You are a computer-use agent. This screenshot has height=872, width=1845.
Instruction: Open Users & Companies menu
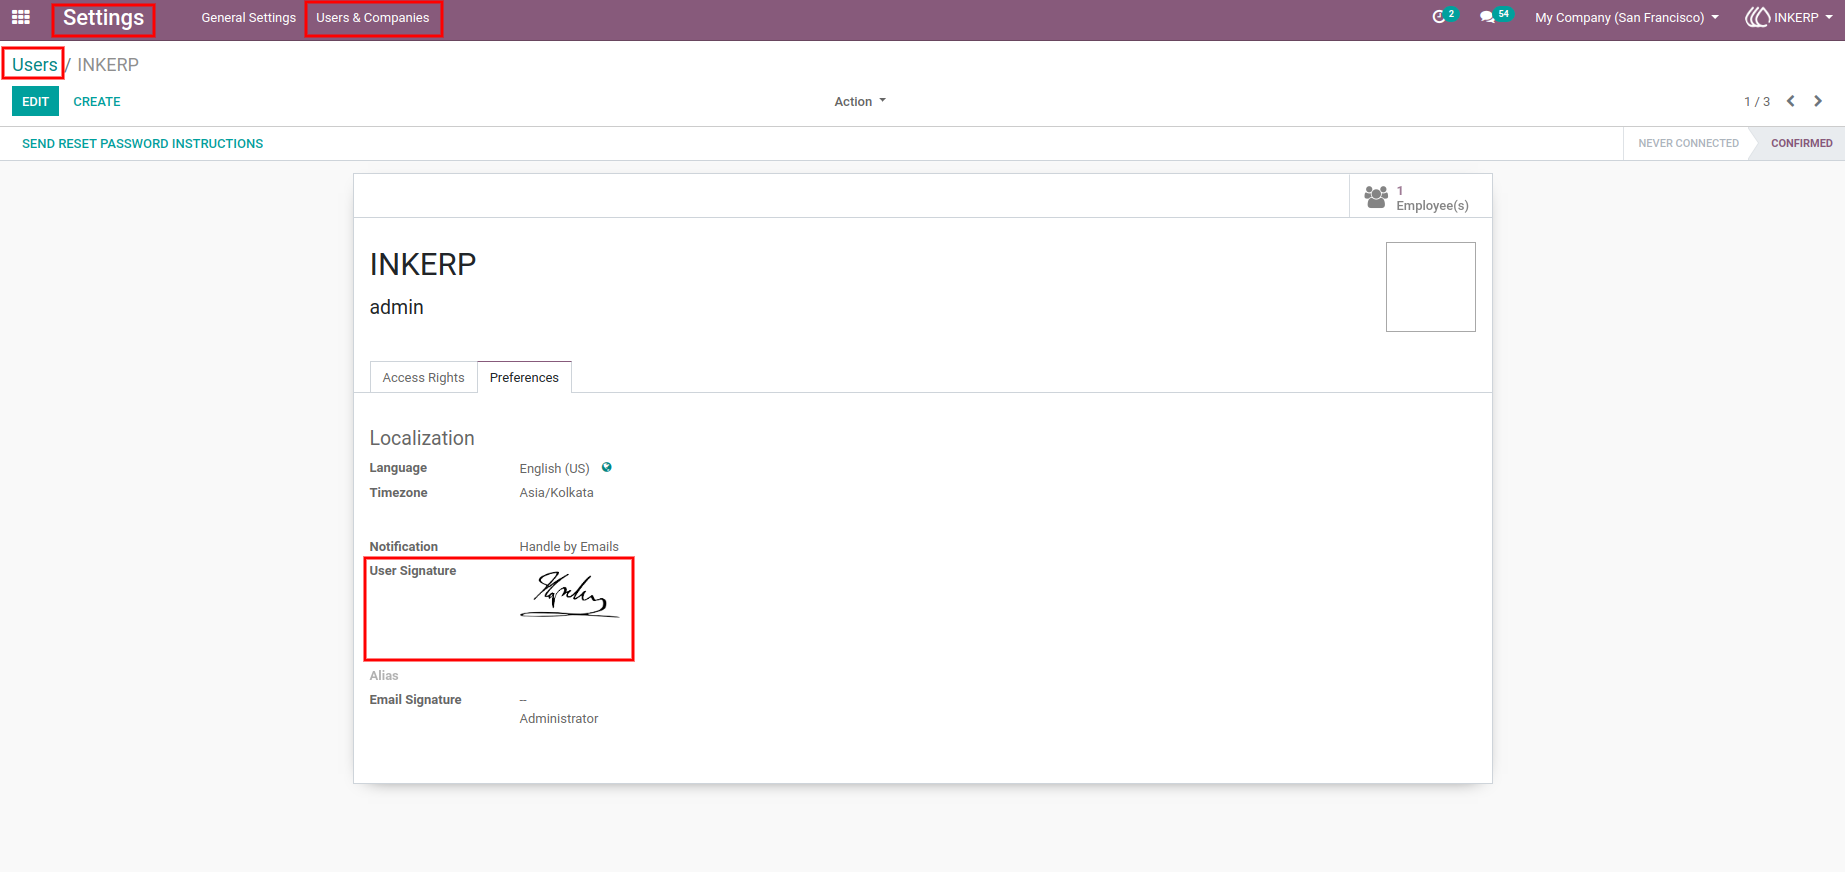tap(373, 17)
